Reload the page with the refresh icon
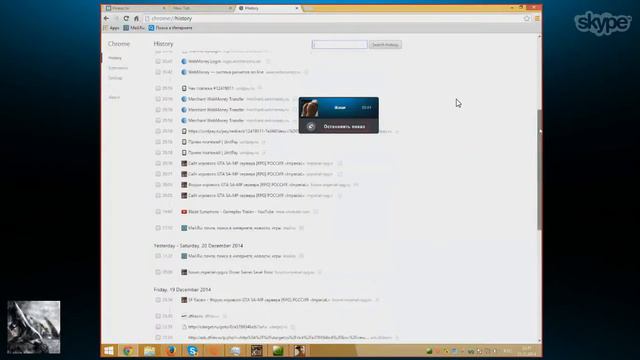 tap(126, 18)
